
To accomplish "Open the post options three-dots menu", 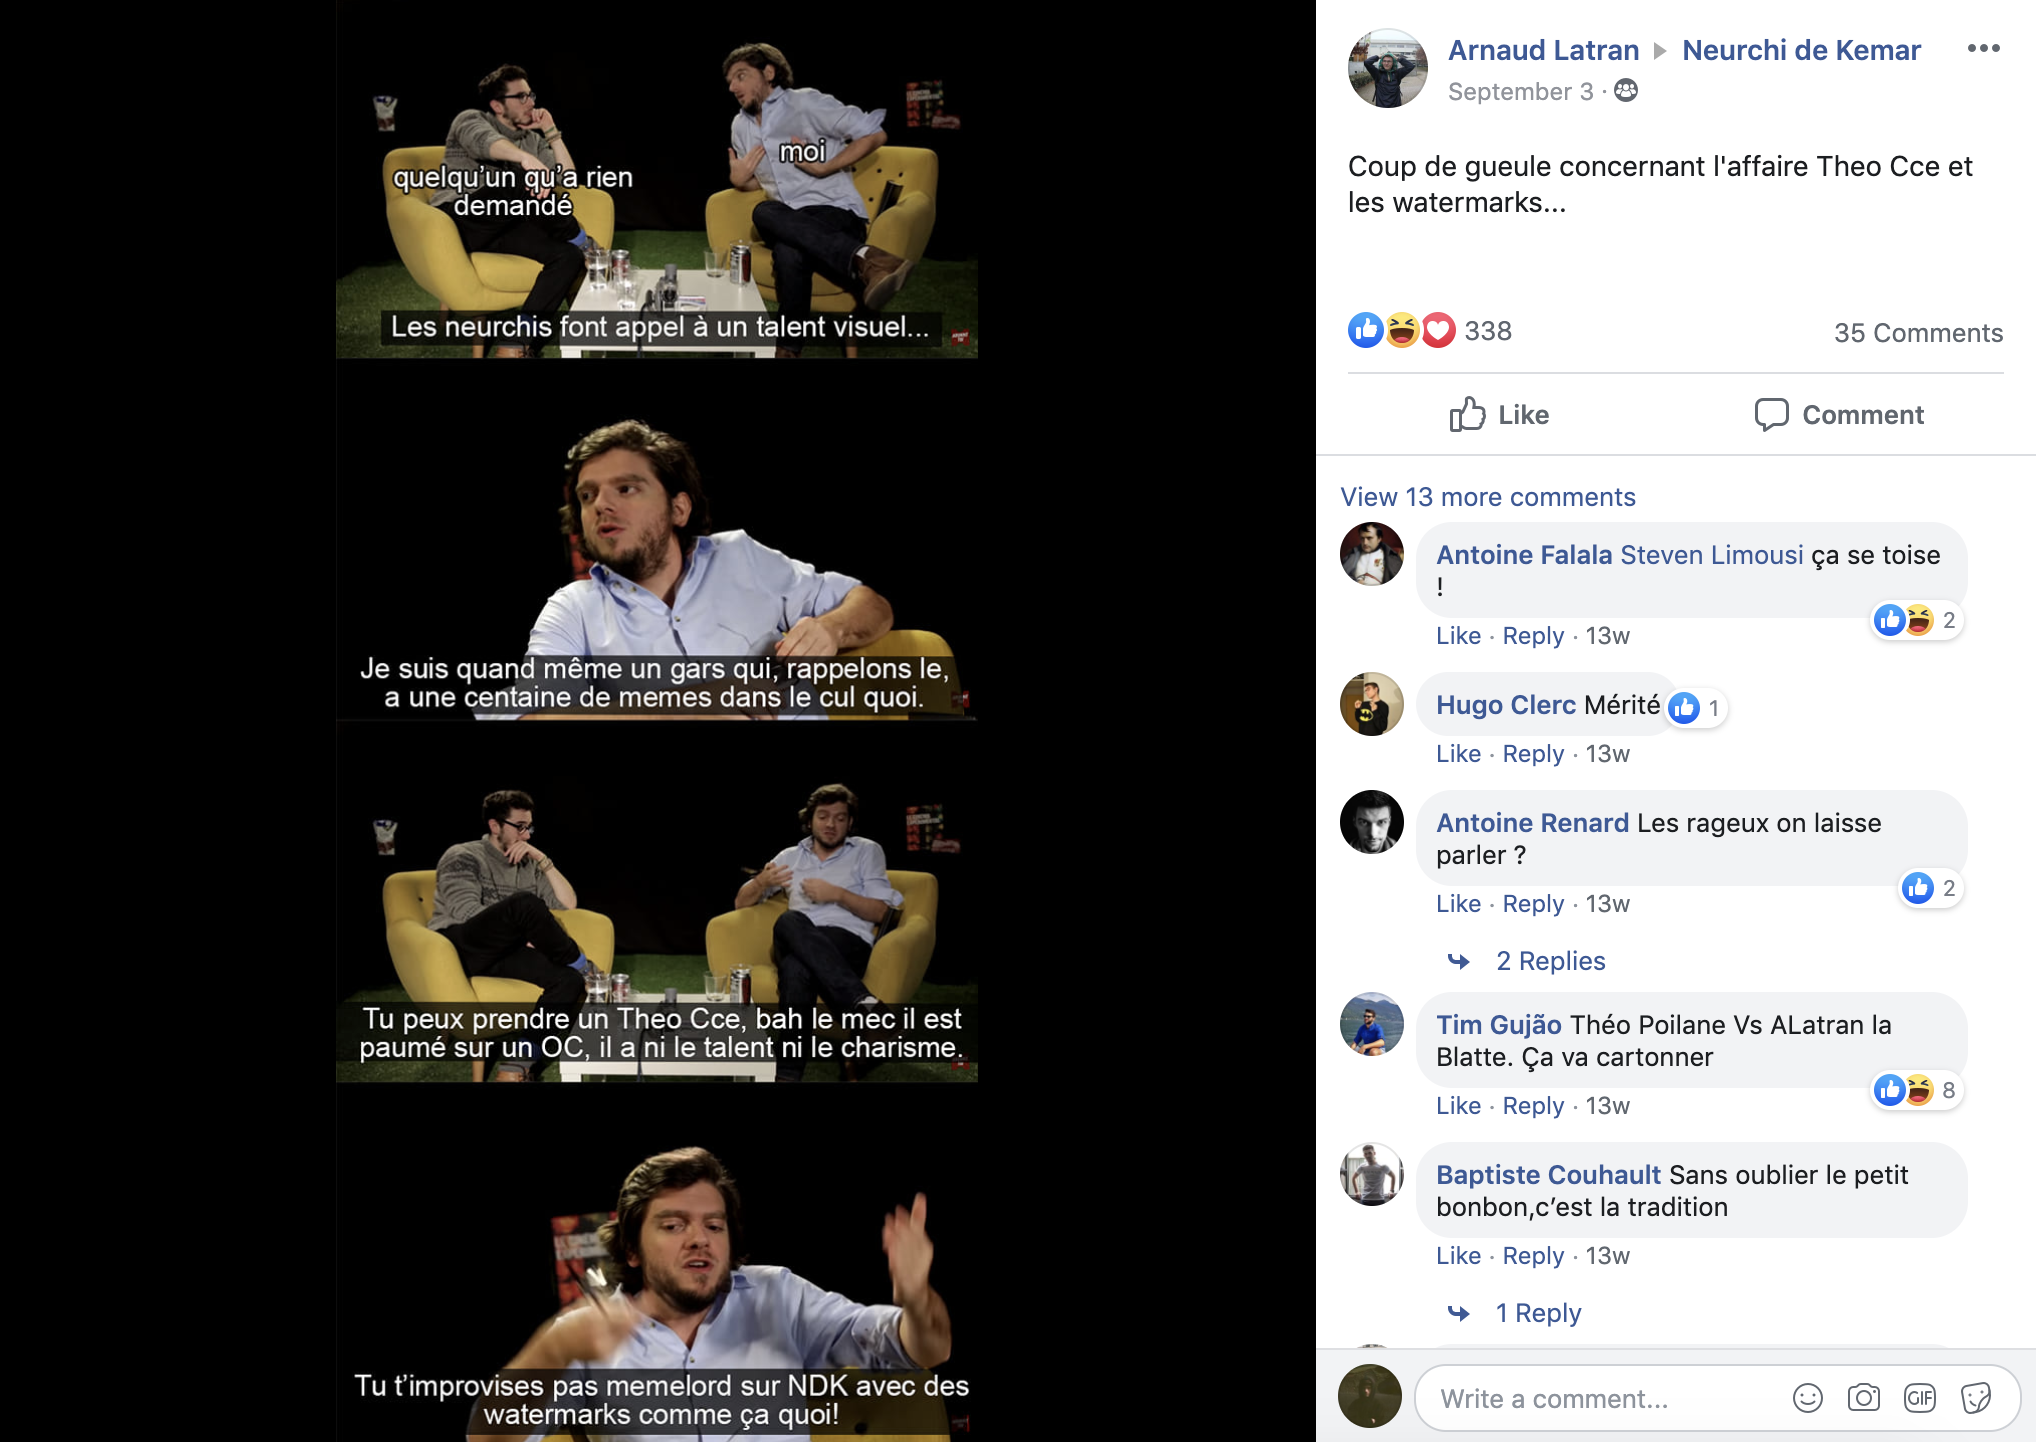I will pyautogui.click(x=1983, y=49).
